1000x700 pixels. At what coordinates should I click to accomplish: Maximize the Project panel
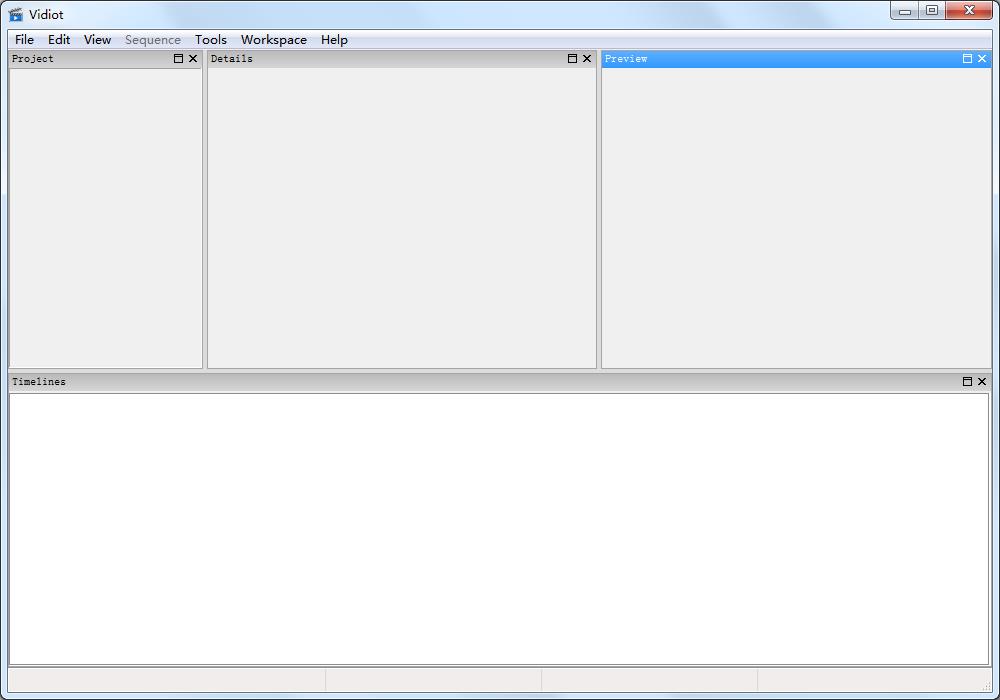(179, 59)
